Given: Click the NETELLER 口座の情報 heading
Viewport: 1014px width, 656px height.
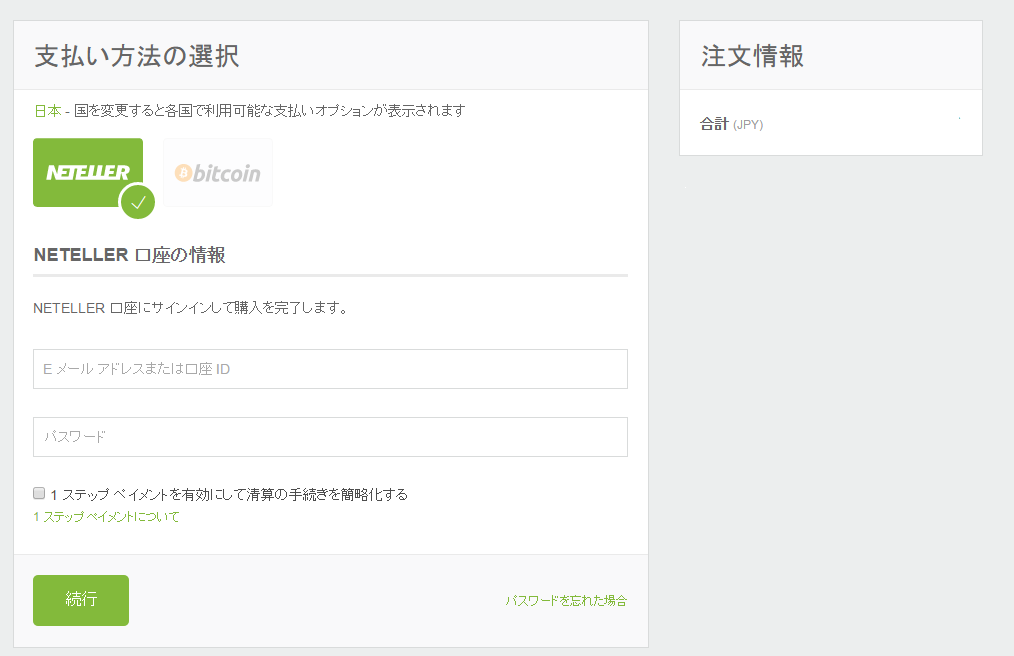Looking at the screenshot, I should pos(129,255).
